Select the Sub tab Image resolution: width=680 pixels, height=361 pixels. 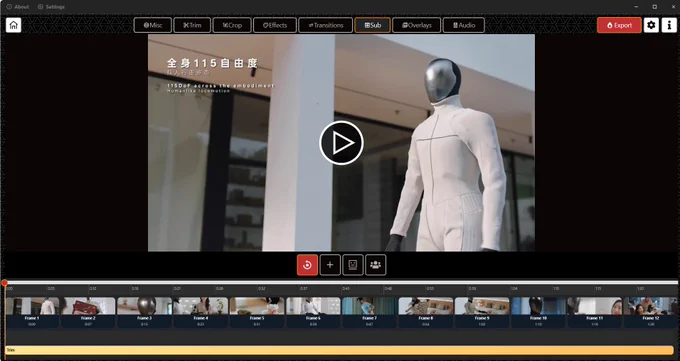[x=373, y=25]
